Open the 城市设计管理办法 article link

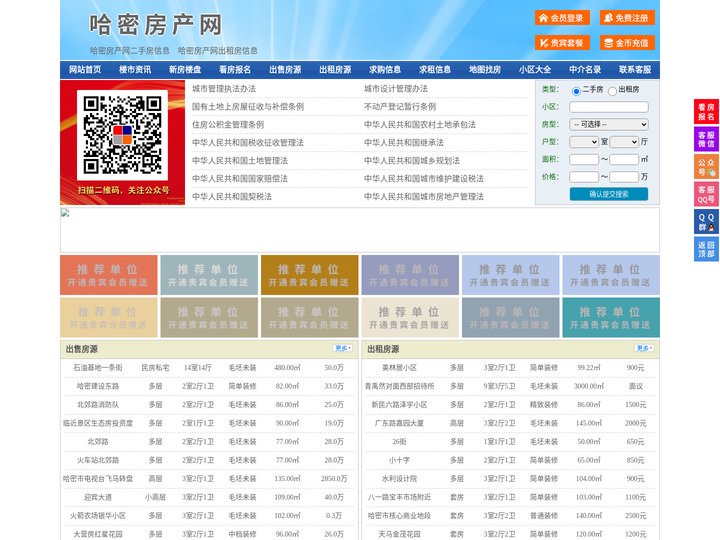(396, 89)
